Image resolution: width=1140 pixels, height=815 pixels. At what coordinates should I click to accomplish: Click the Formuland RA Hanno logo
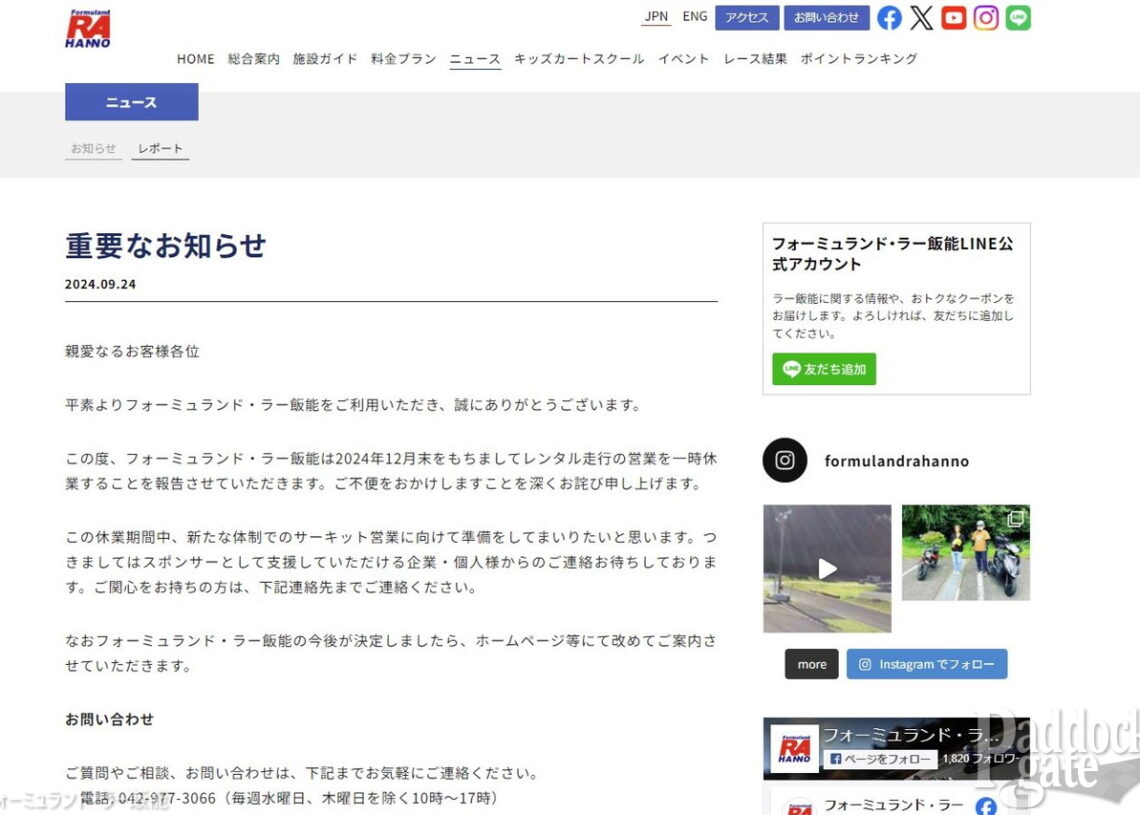87,27
